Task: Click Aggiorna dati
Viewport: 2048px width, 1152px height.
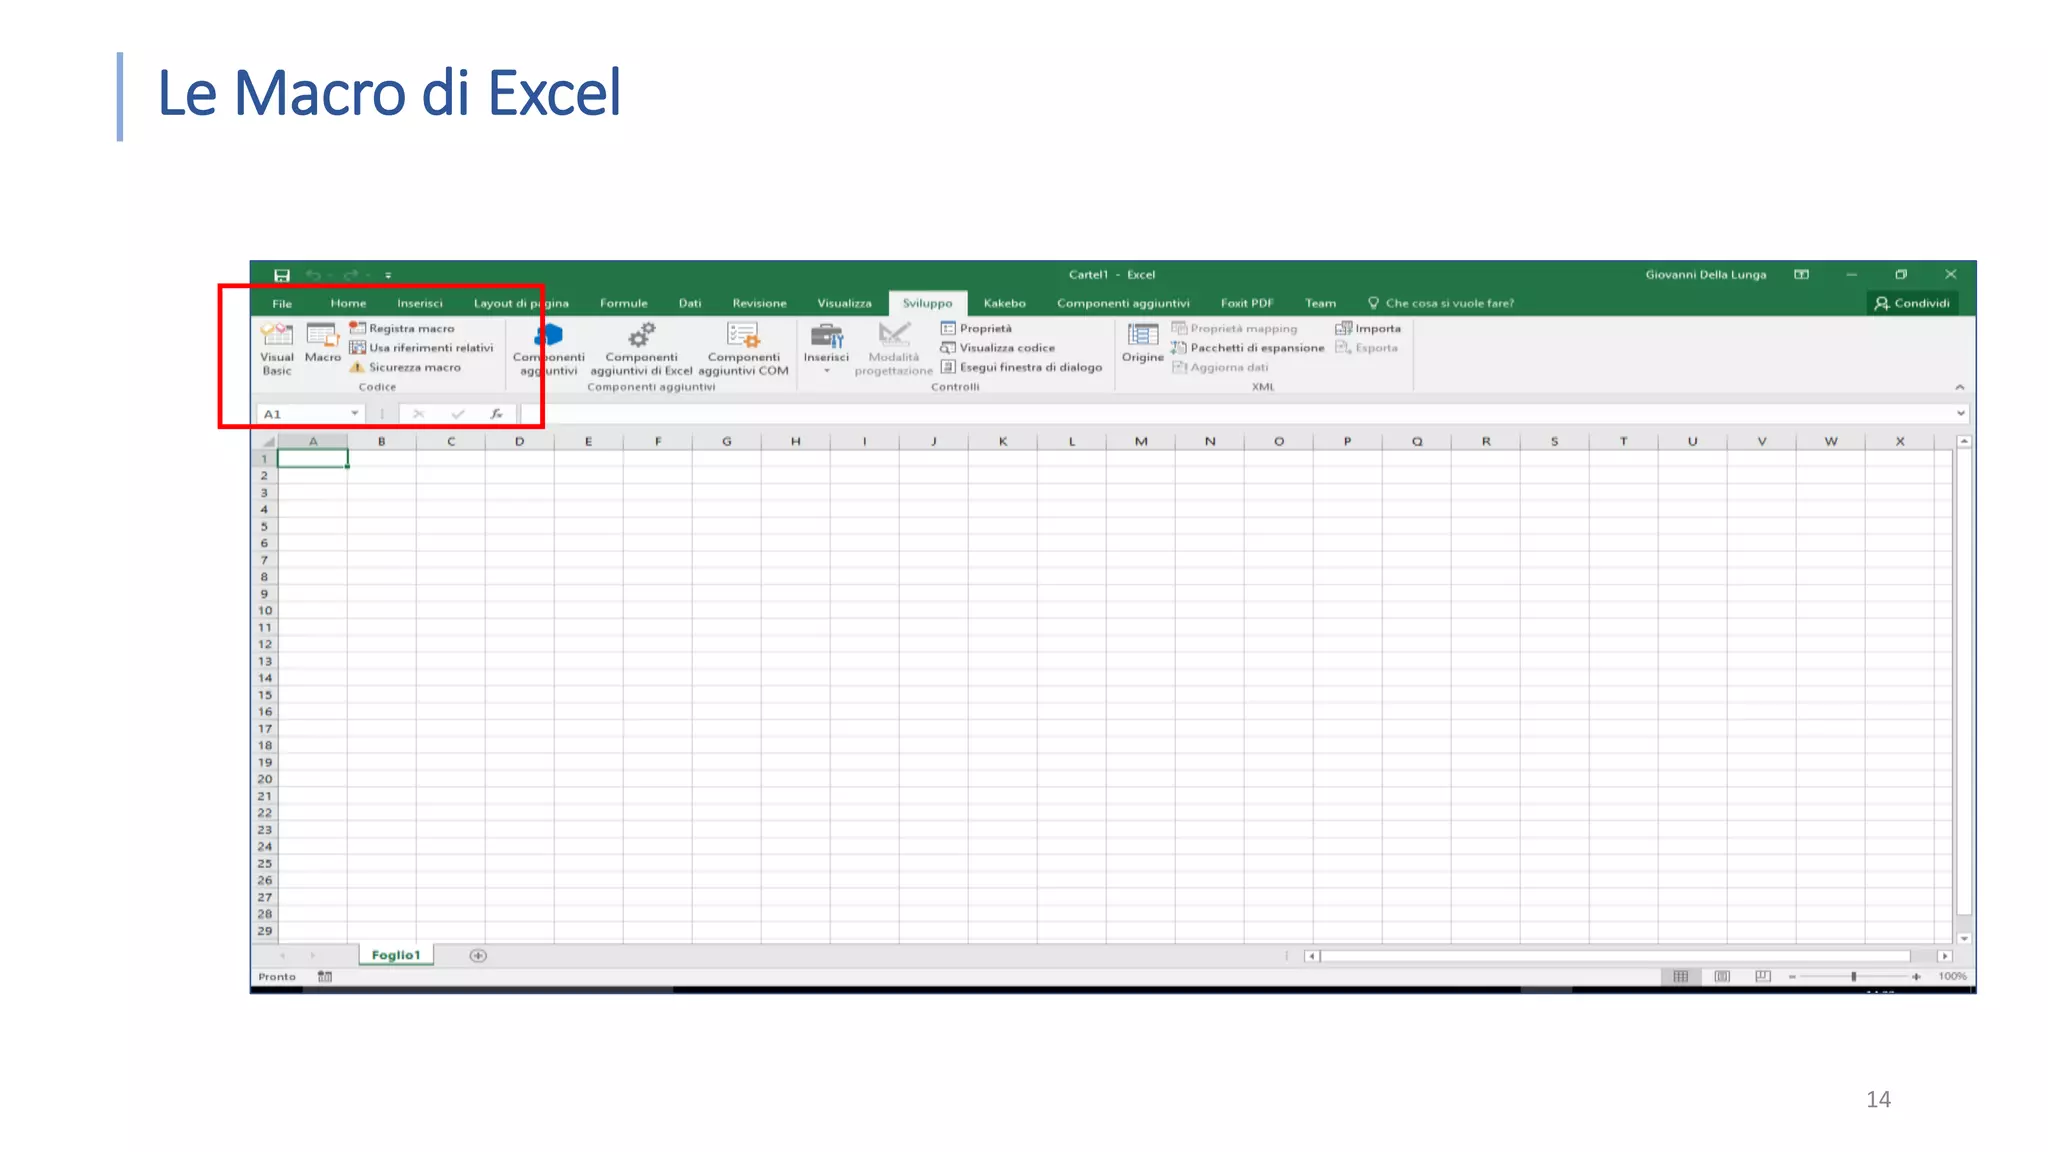Action: tap(1220, 367)
